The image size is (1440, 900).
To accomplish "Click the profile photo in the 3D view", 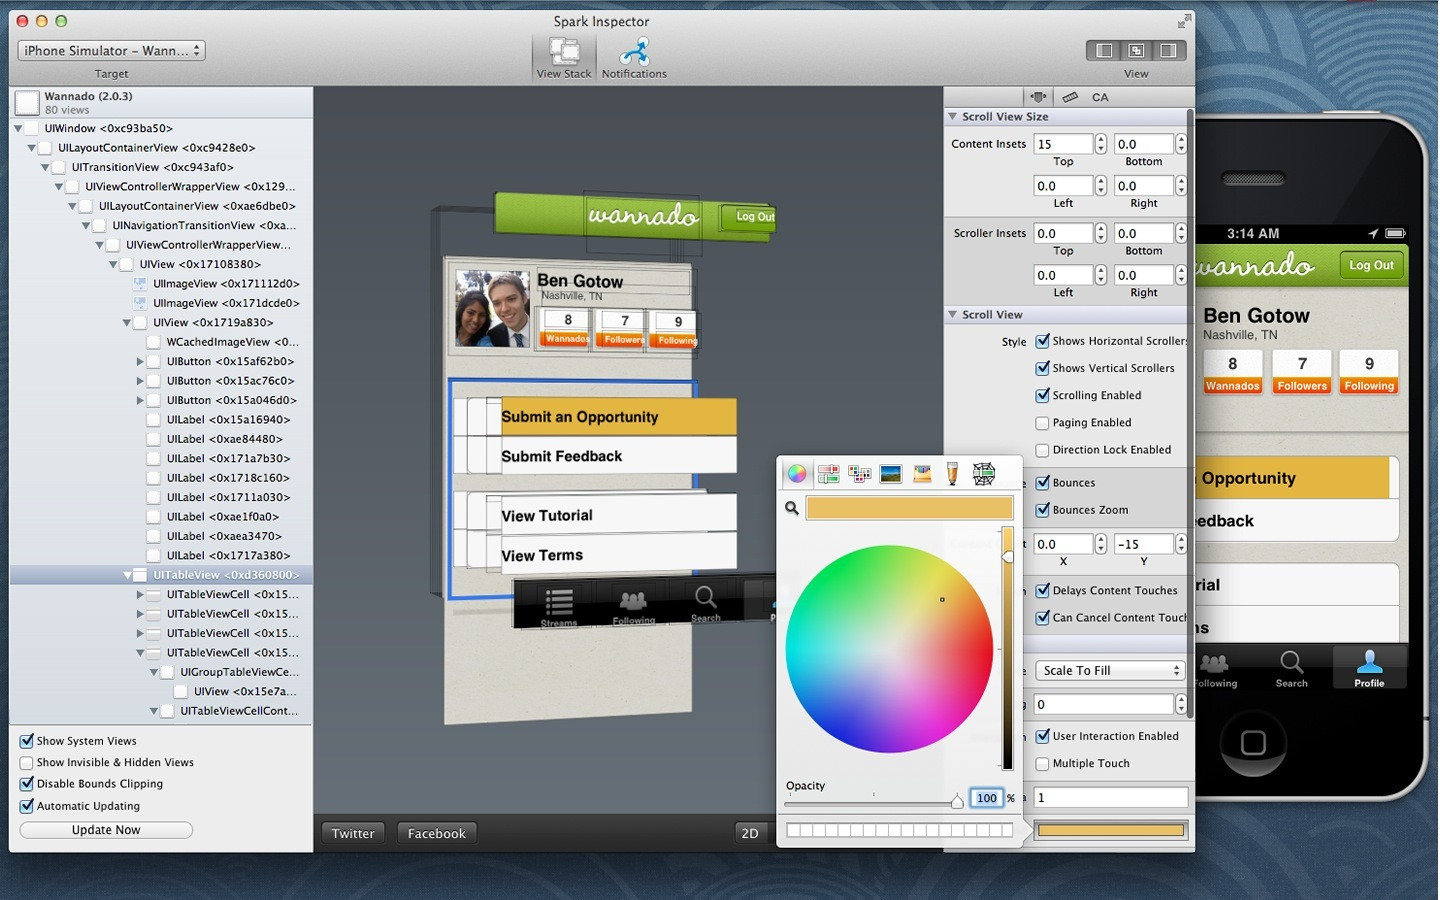I will 492,308.
